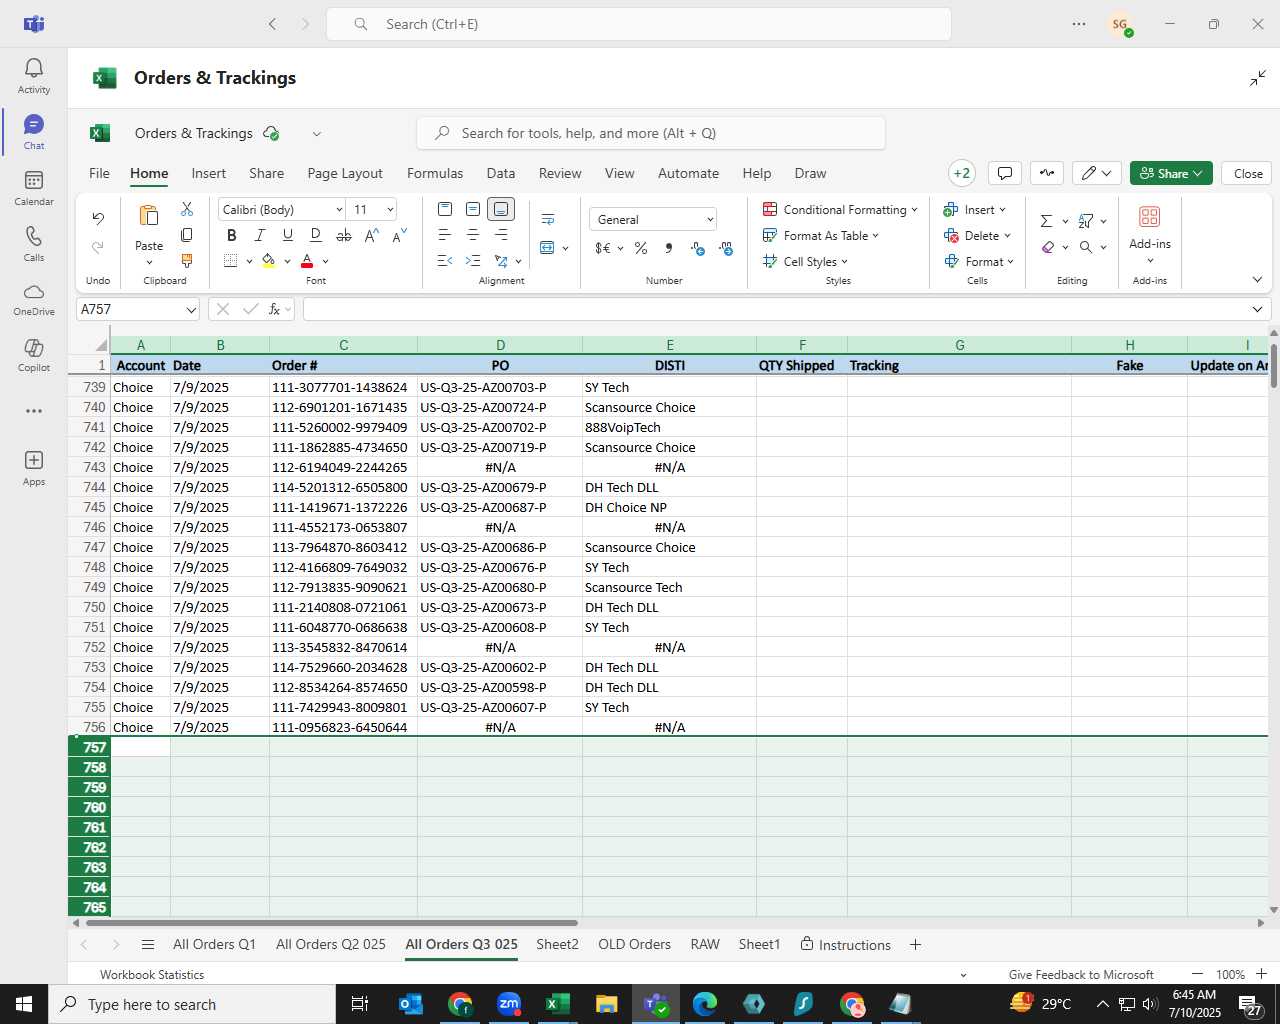Toggle Top Align for cells
The image size is (1280, 1024).
[445, 209]
